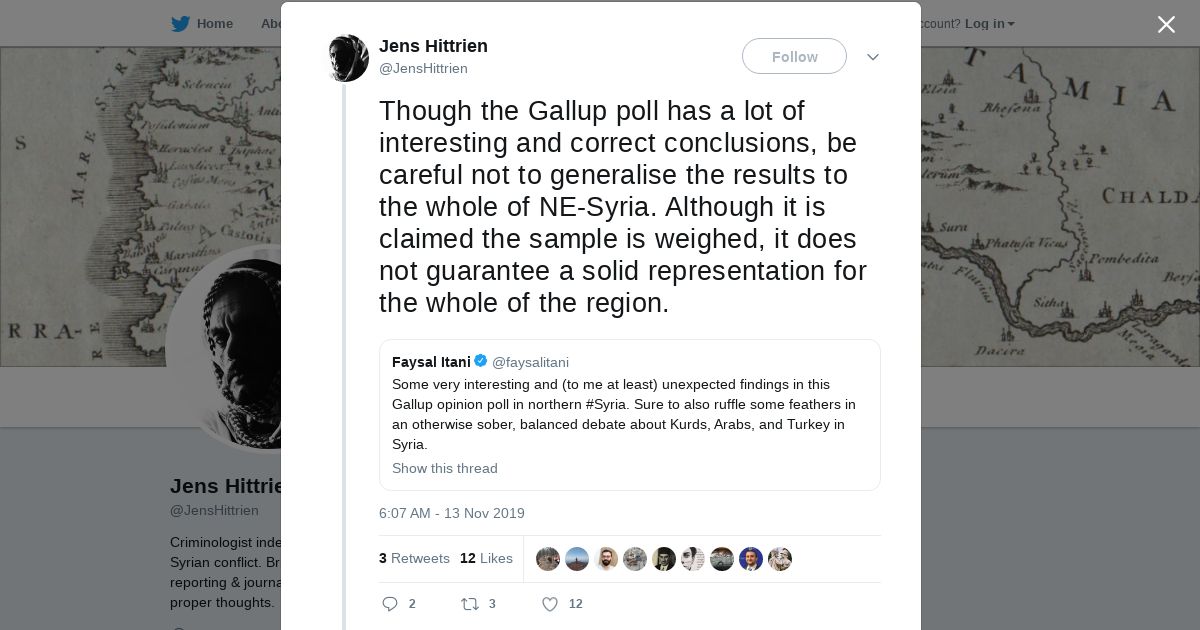Click the retweet arrows icon
This screenshot has width=1200, height=630.
(x=469, y=604)
